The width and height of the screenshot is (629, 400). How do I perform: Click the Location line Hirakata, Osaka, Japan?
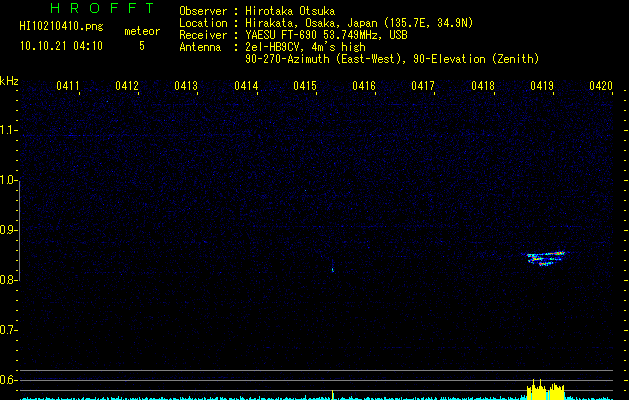coord(326,23)
